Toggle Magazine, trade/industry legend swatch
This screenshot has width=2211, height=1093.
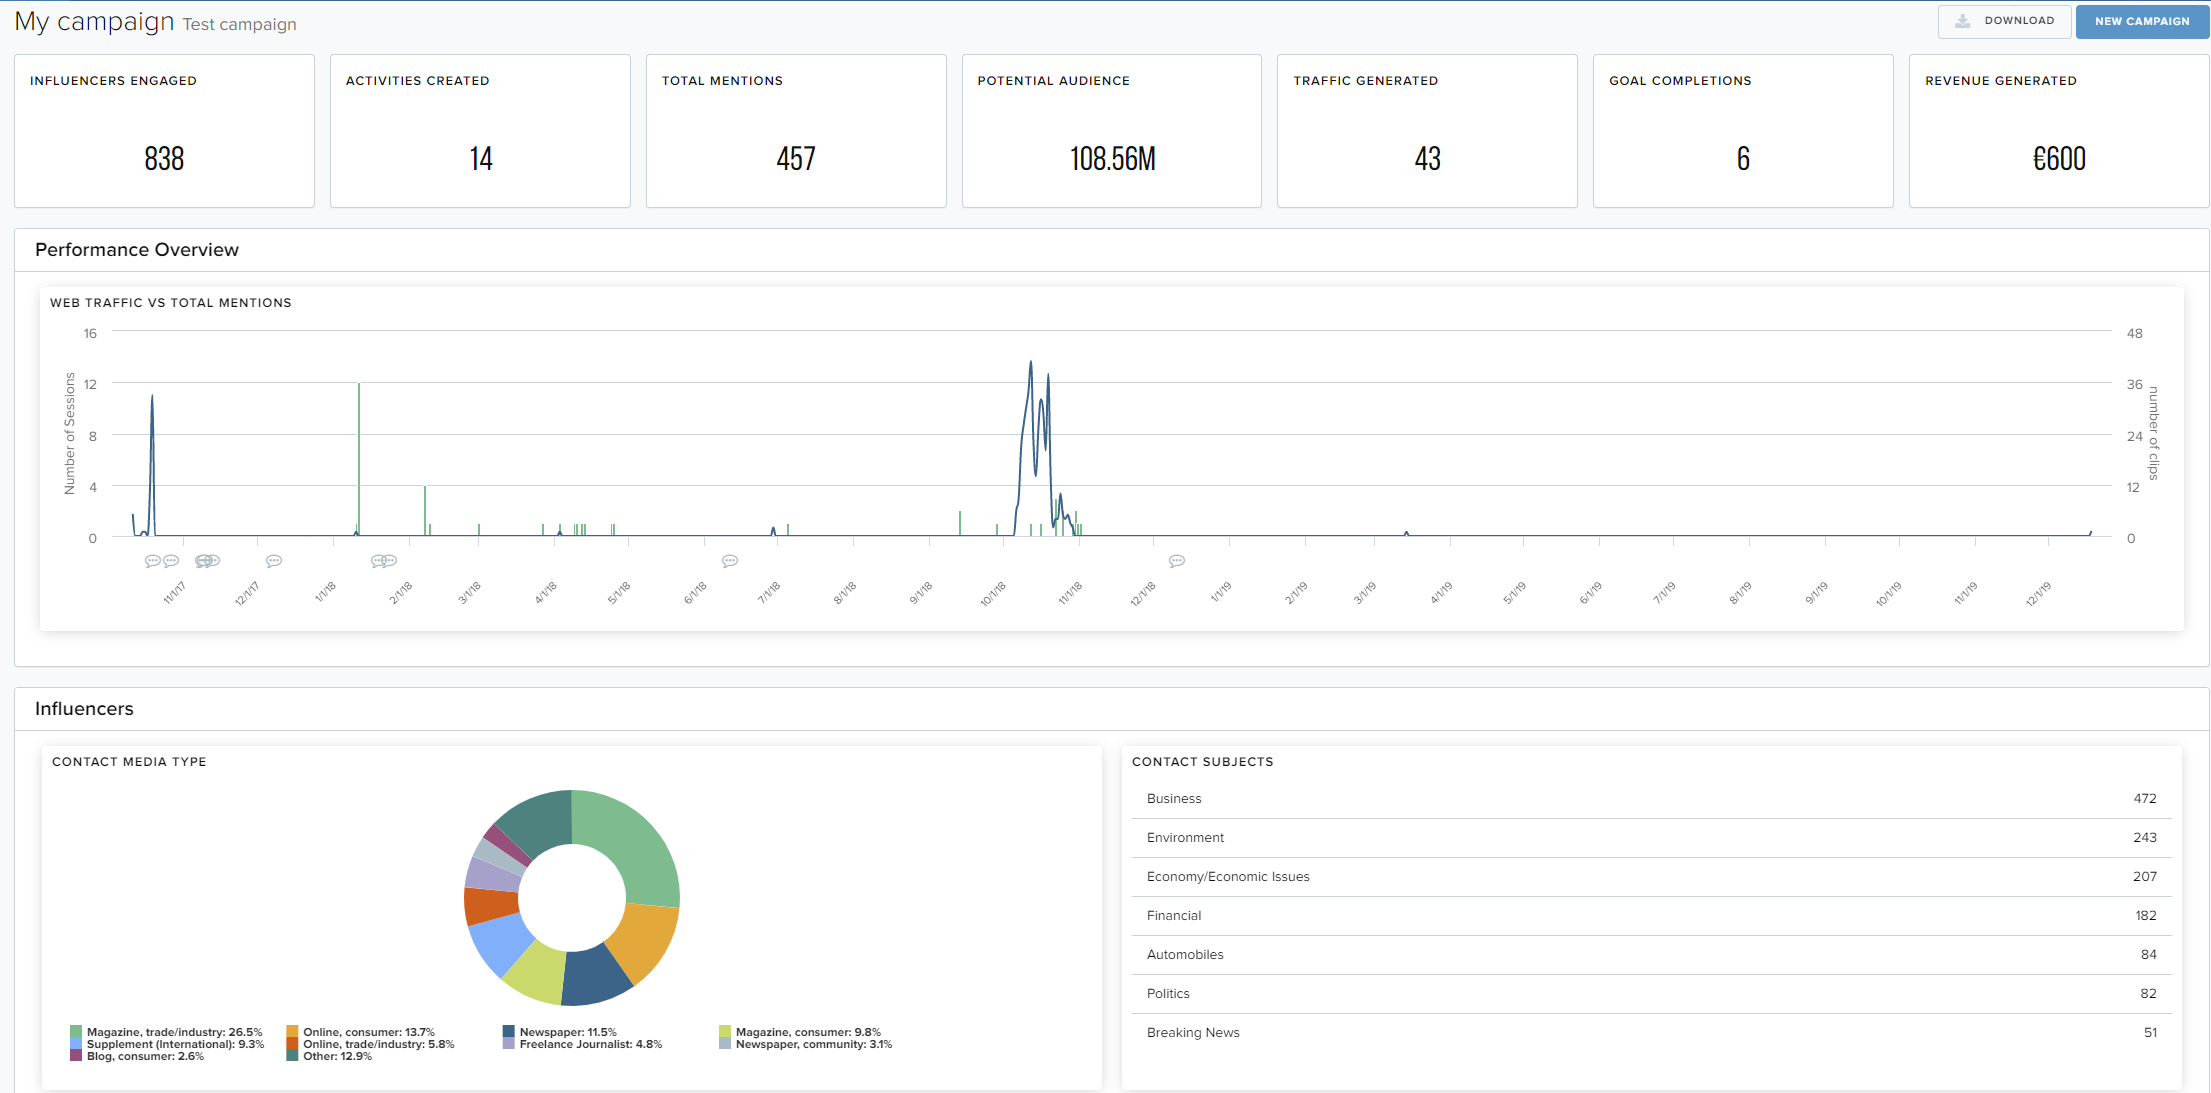[76, 1032]
